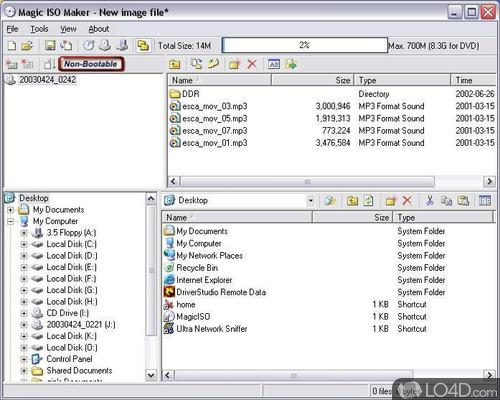Click the Non-Bootable button
This screenshot has width=500, height=400.
point(91,64)
